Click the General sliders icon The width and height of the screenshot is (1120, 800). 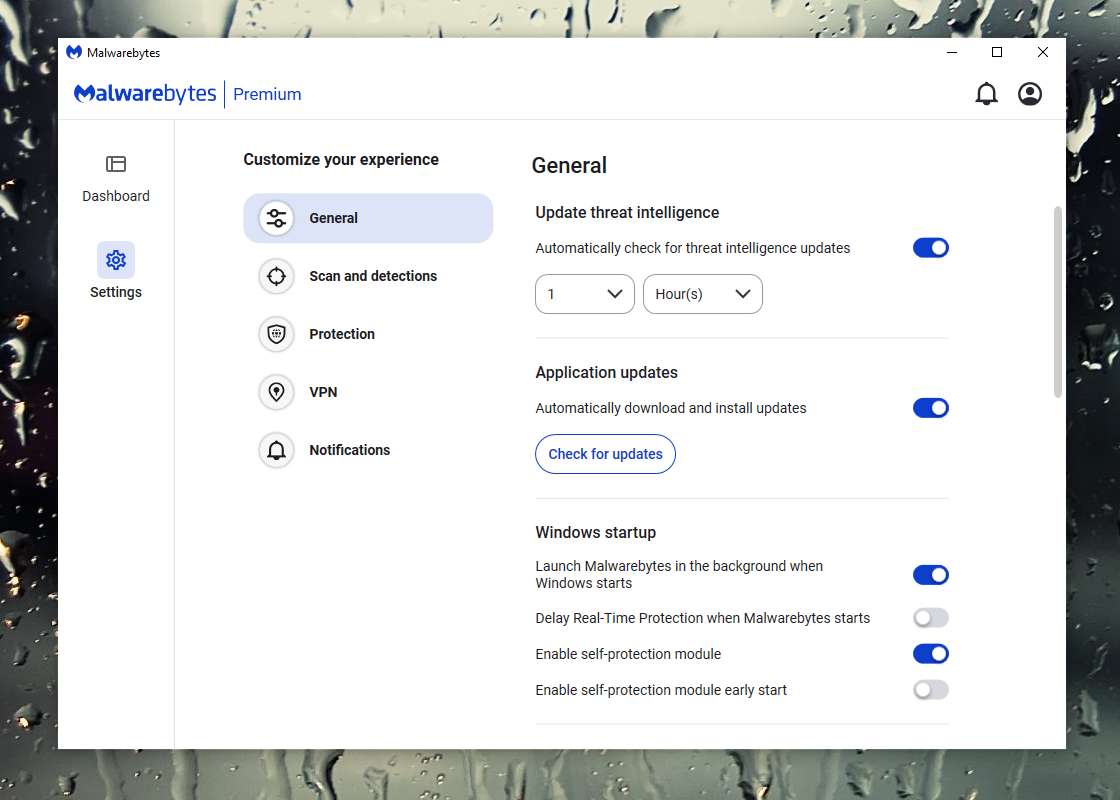pos(276,218)
